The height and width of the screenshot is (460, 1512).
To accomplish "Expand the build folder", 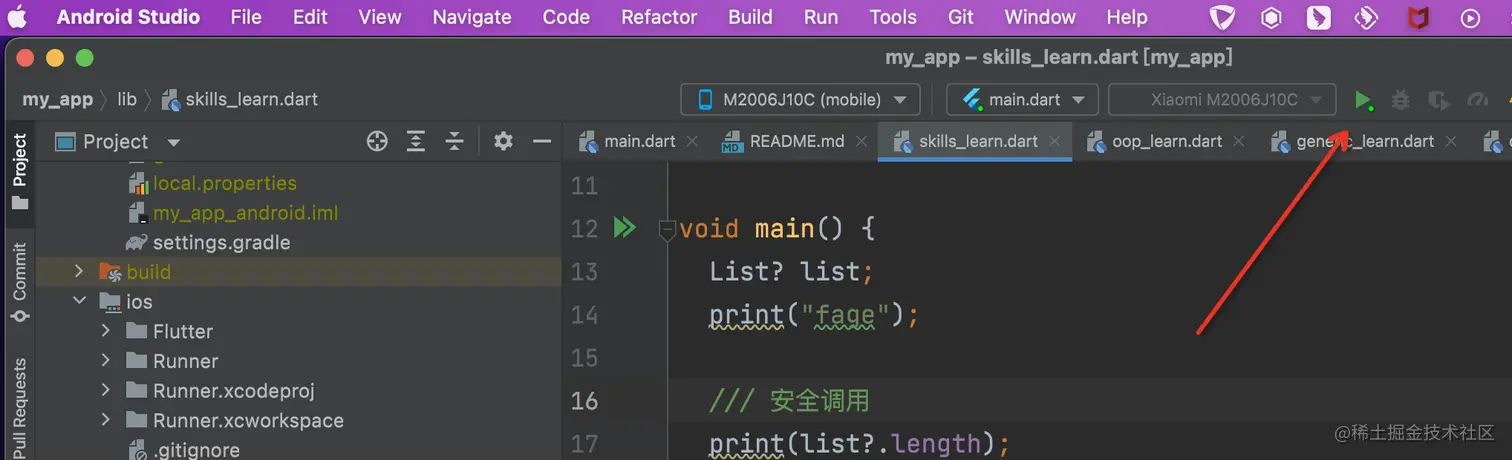I will [x=79, y=271].
